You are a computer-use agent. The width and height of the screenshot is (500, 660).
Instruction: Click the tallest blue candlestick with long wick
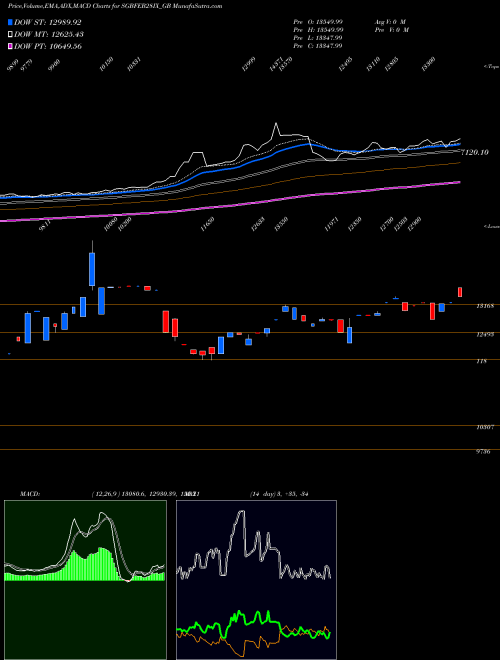92,269
